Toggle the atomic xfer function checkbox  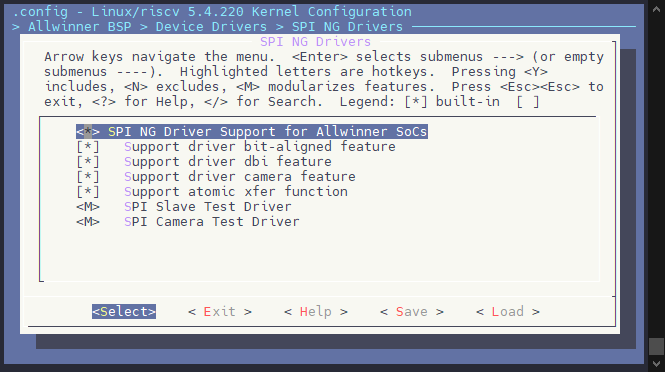point(88,192)
